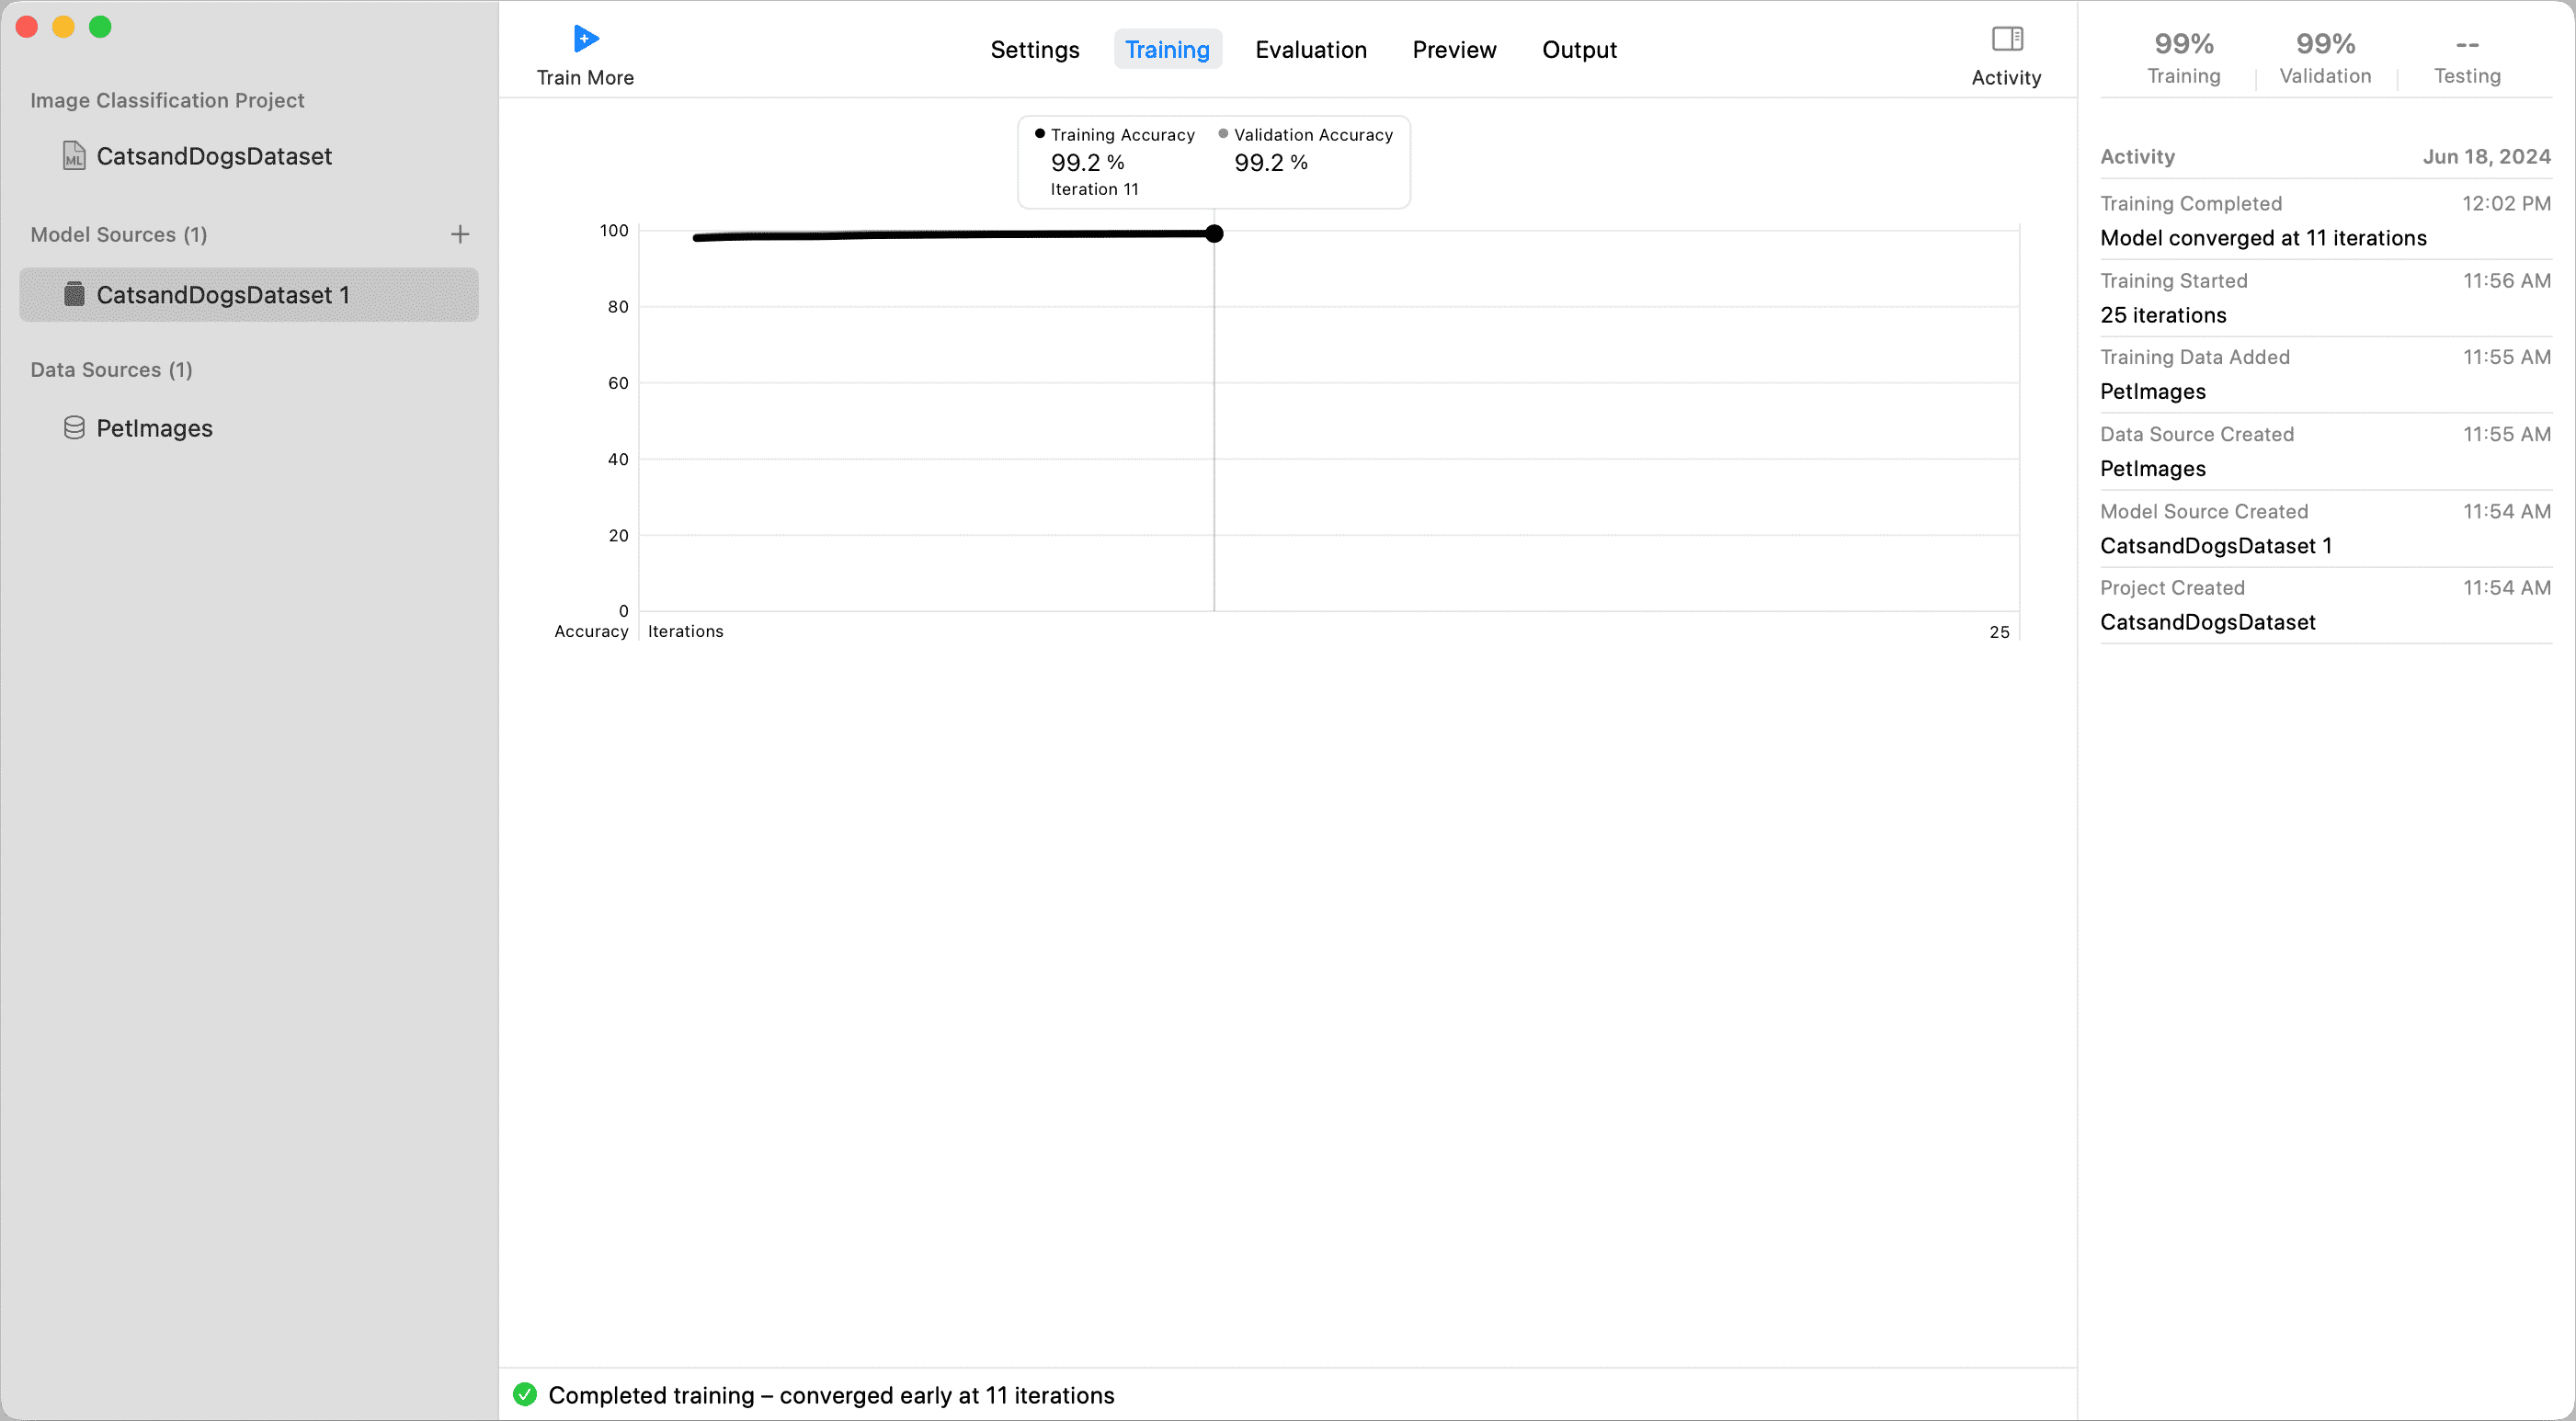This screenshot has height=1421, width=2576.
Task: Click the iteration 11 marker on chart
Action: (1214, 234)
